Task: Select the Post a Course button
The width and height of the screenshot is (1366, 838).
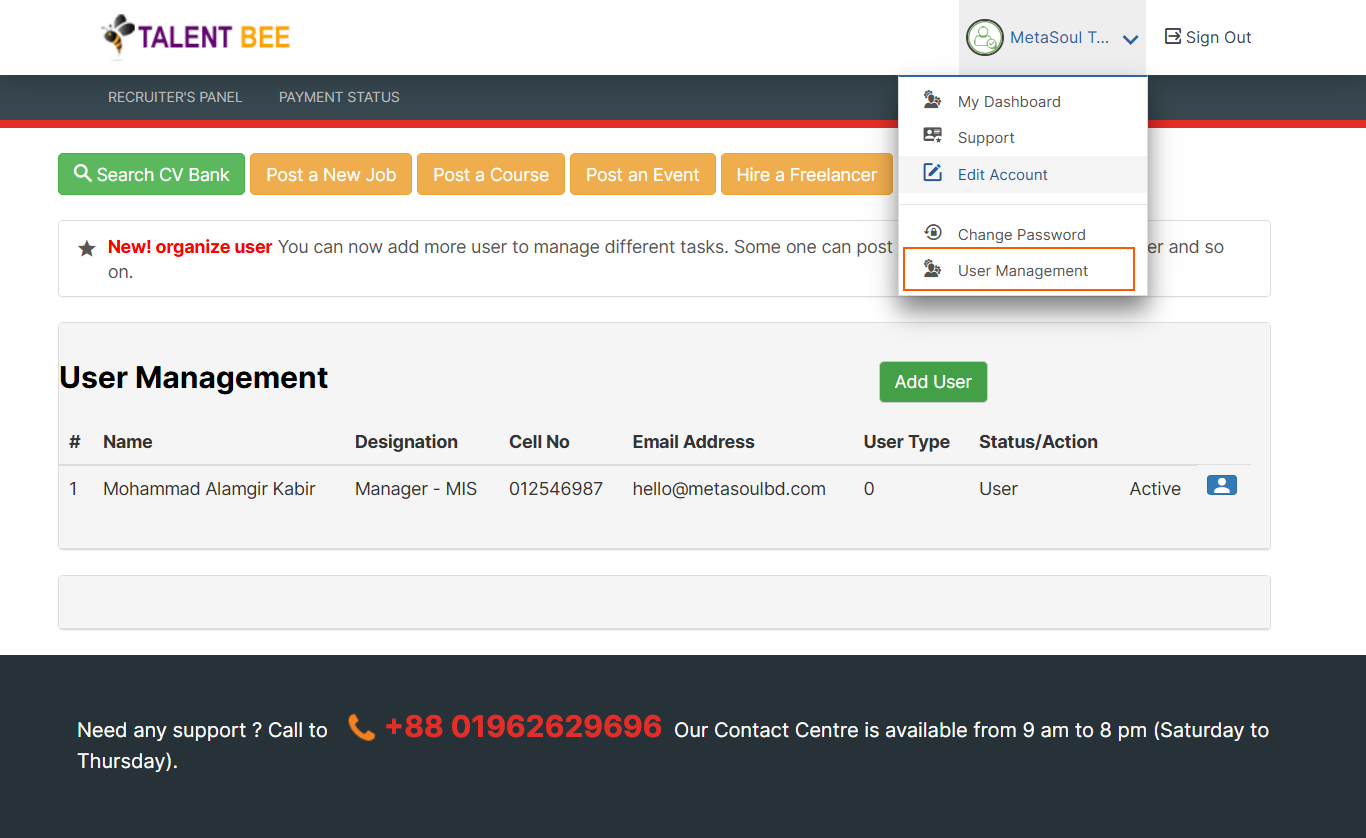Action: pos(490,174)
